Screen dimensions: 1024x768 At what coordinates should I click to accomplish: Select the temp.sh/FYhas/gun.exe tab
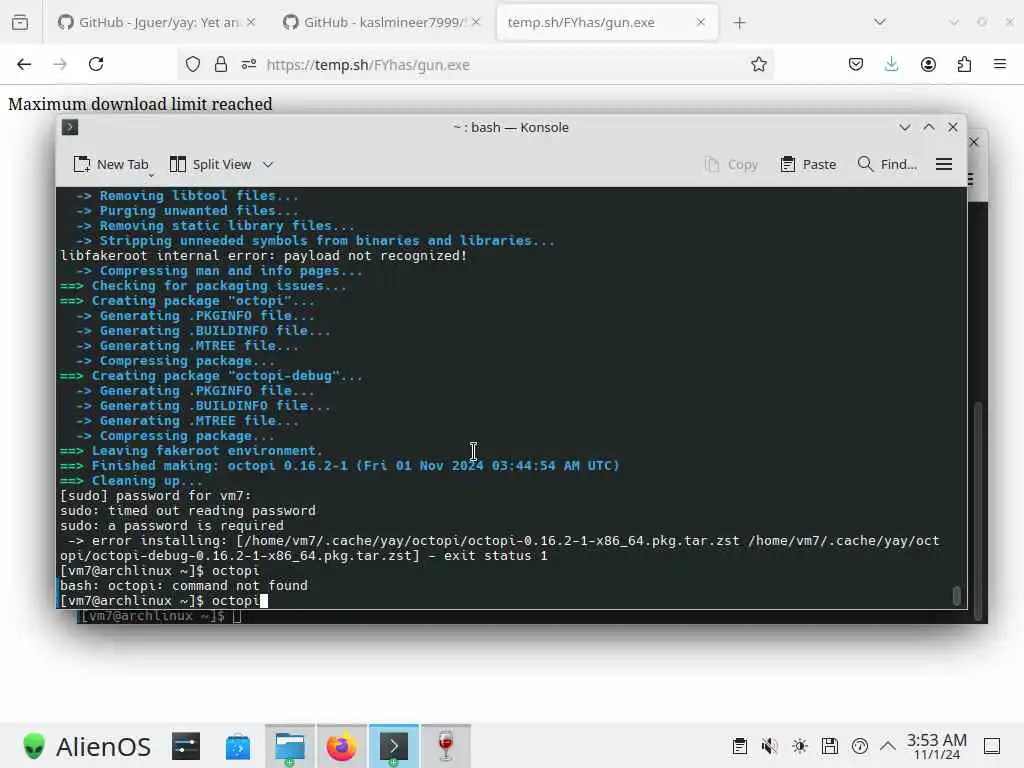(x=607, y=22)
